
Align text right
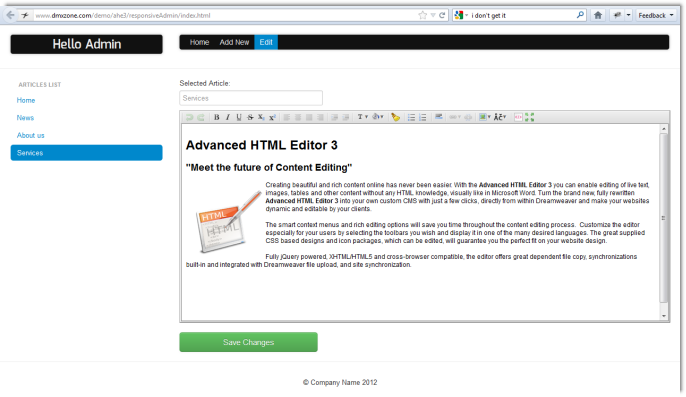click(x=320, y=117)
